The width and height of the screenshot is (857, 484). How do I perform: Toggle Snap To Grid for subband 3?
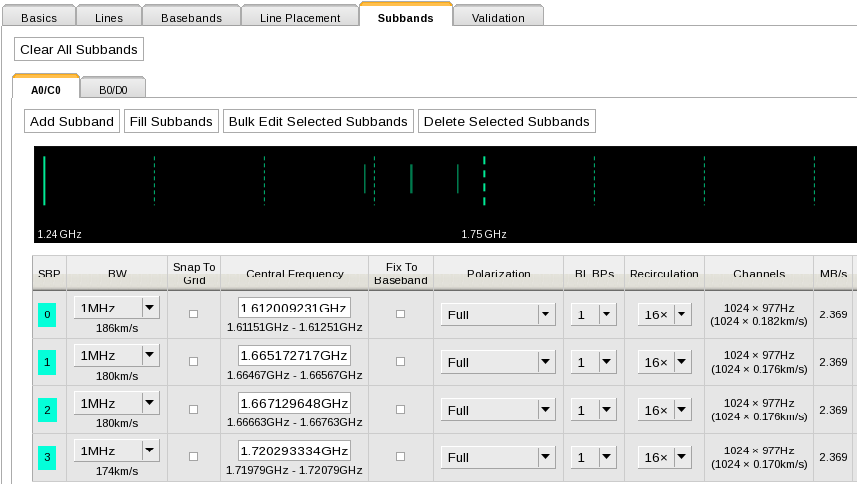point(194,457)
